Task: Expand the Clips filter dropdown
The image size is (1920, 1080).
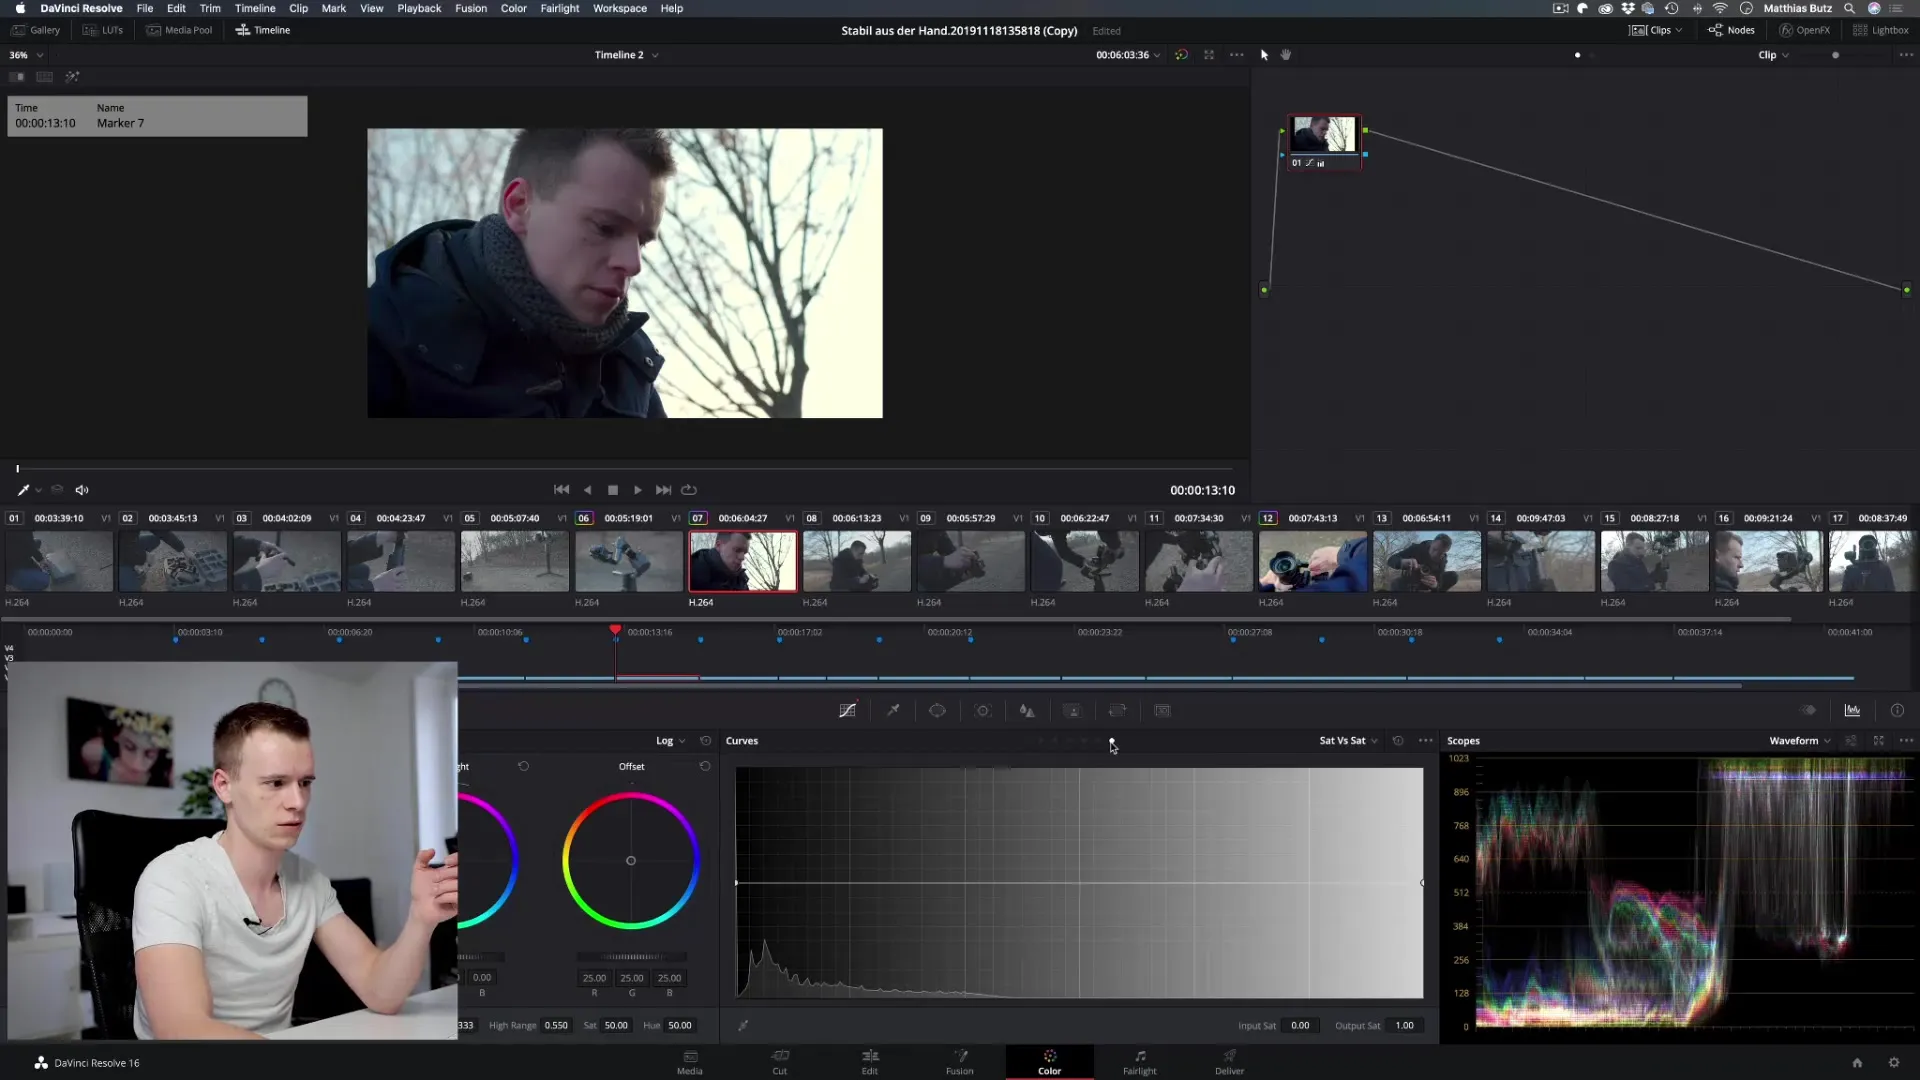Action: 1655,30
